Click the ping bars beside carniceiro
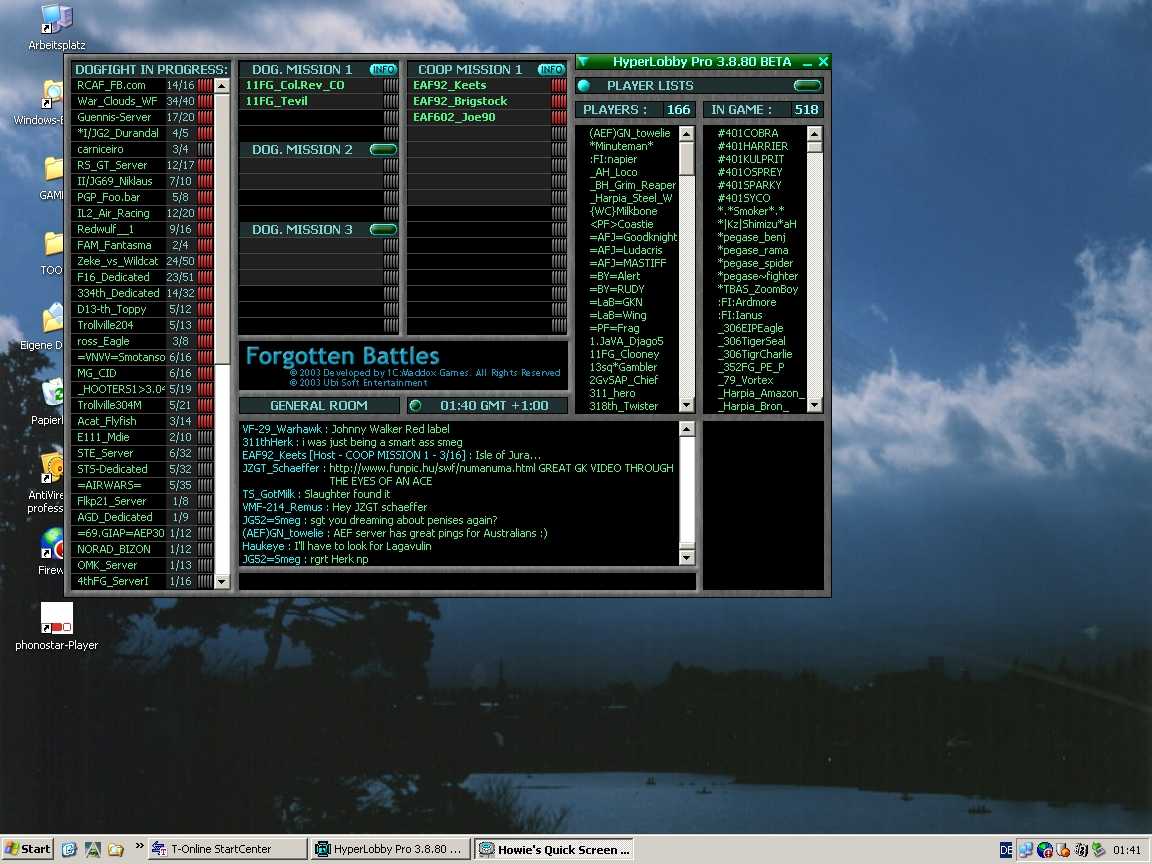The height and width of the screenshot is (864, 1152). [205, 149]
